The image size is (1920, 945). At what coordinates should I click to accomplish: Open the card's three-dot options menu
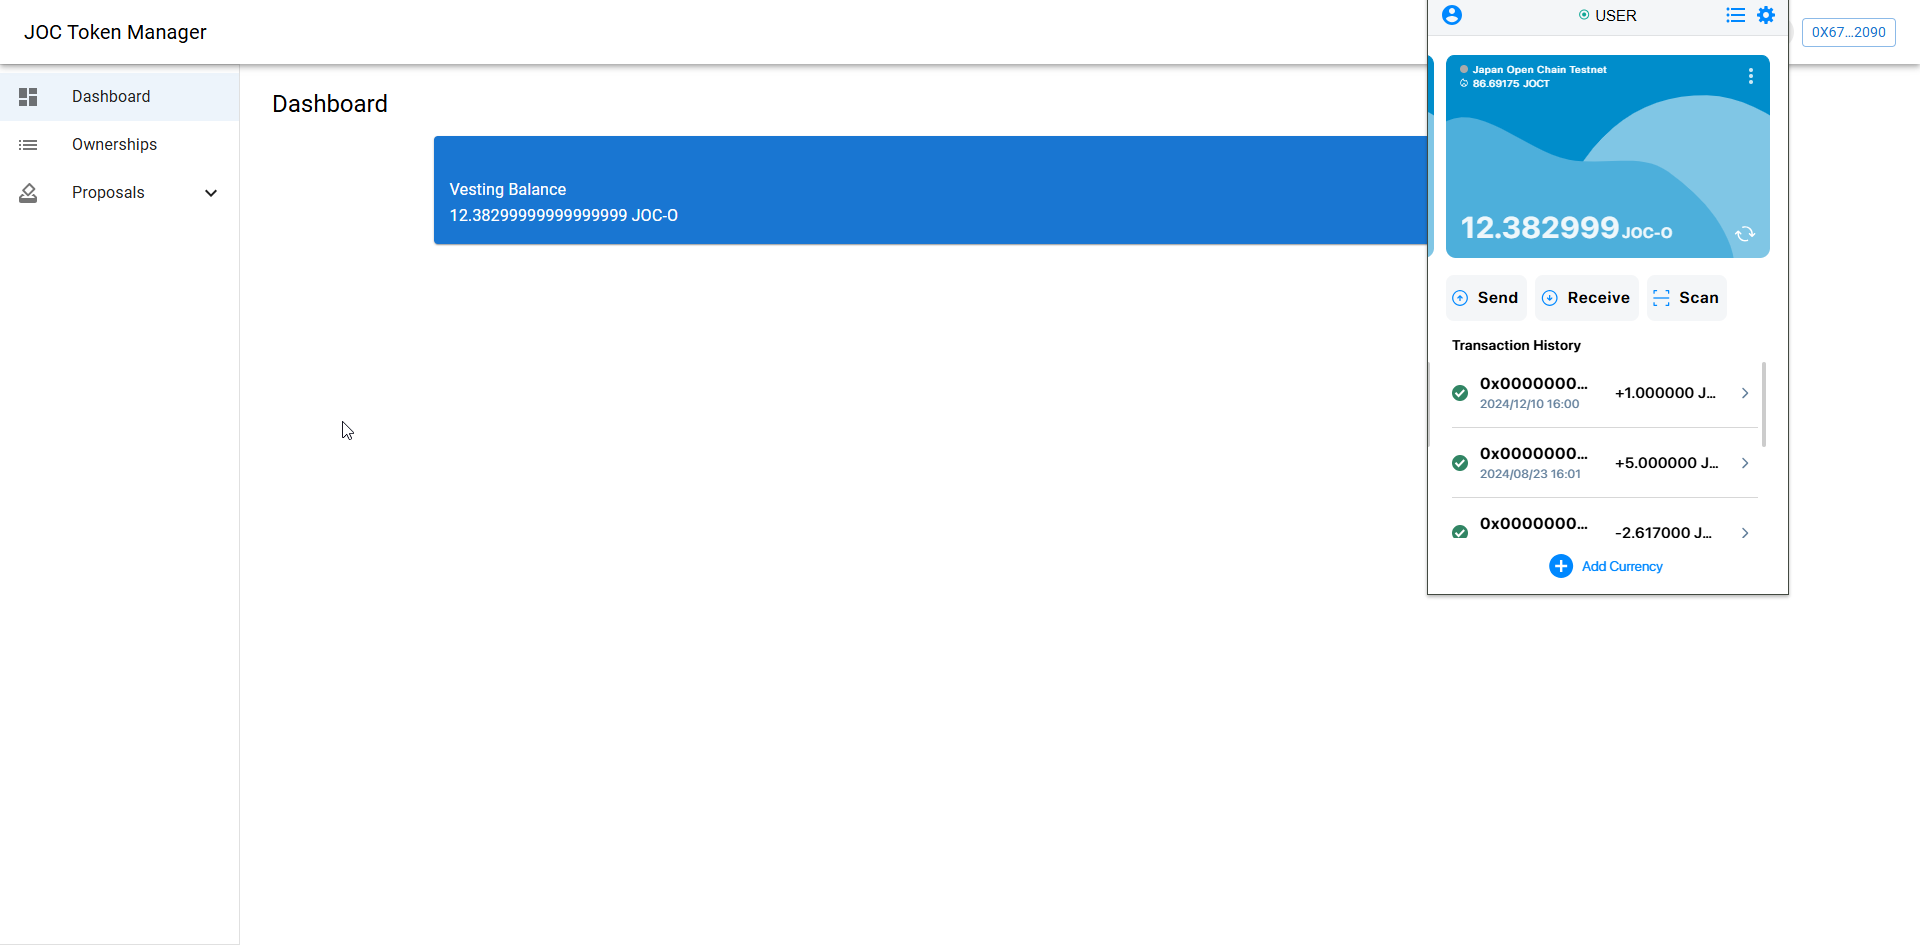[x=1750, y=76]
